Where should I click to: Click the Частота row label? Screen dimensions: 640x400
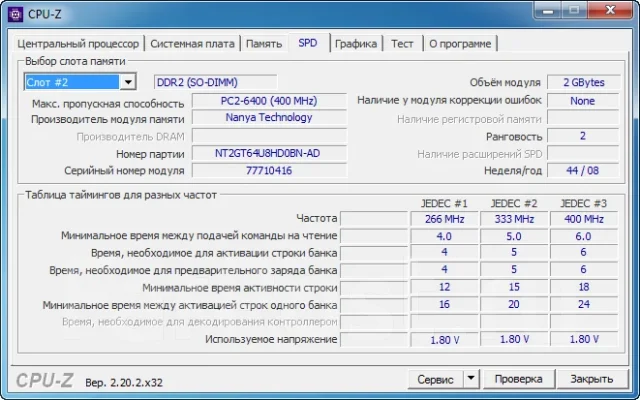317,218
